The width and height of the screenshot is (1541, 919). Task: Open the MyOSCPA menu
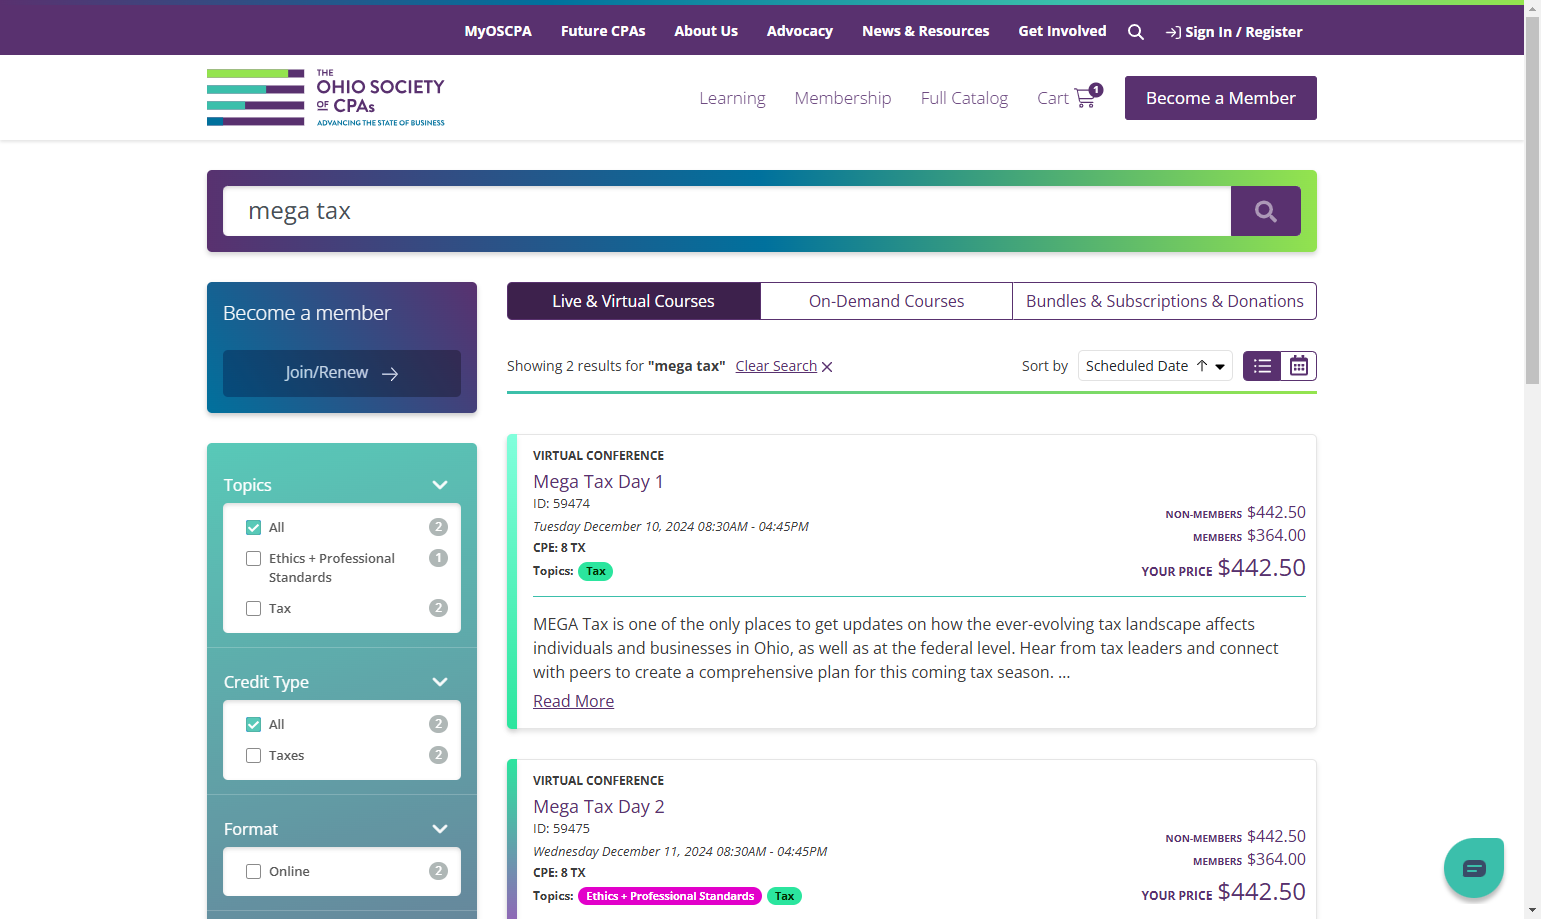point(498,31)
